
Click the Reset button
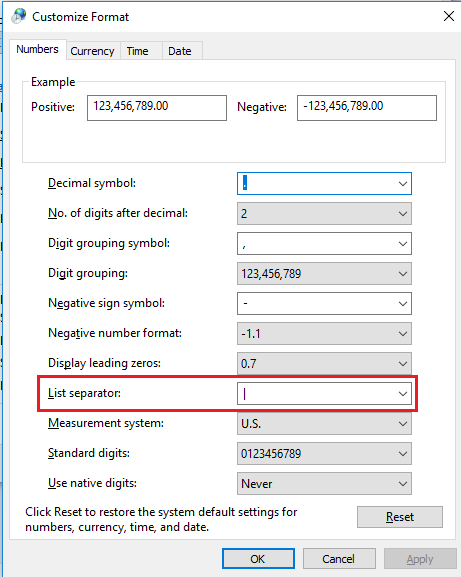click(x=400, y=517)
